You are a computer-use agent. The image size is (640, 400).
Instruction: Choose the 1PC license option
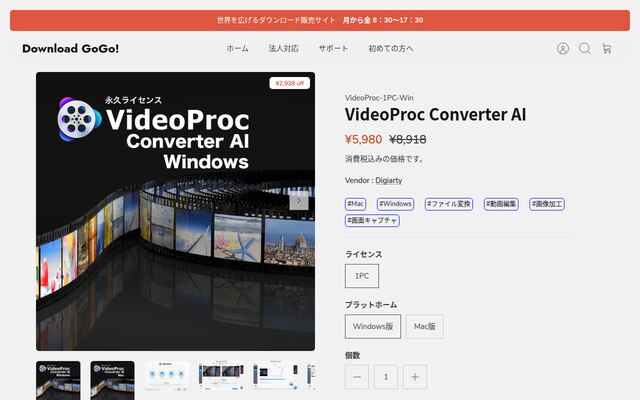pyautogui.click(x=362, y=276)
